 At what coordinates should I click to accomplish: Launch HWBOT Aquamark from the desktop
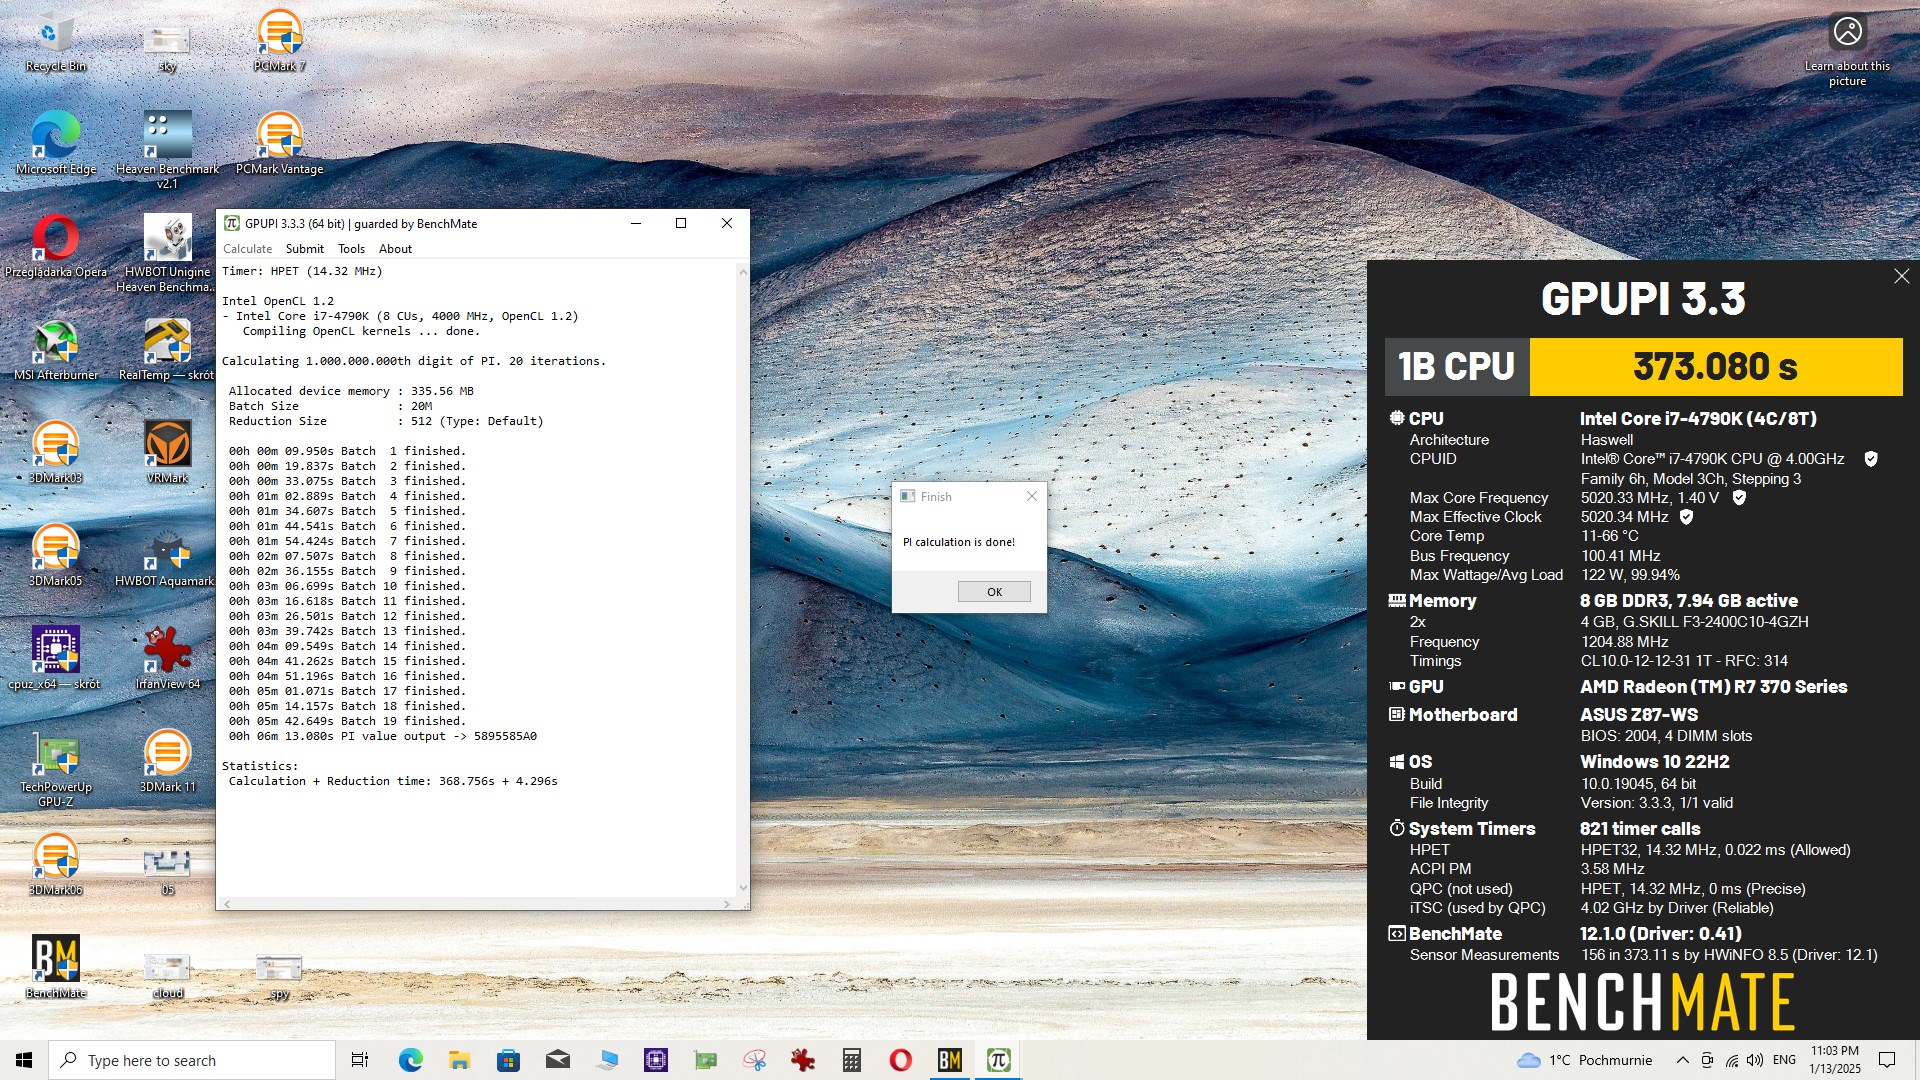coord(167,555)
